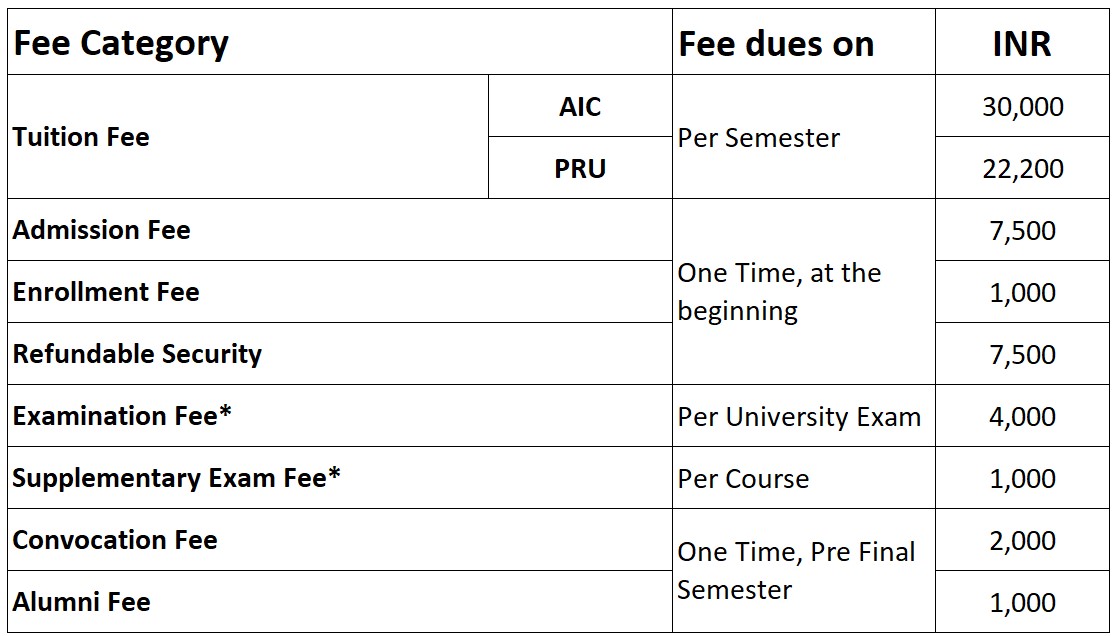Screen dimensions: 1114x636
Task: Select the Tuition Fee row label
Action: (248, 136)
